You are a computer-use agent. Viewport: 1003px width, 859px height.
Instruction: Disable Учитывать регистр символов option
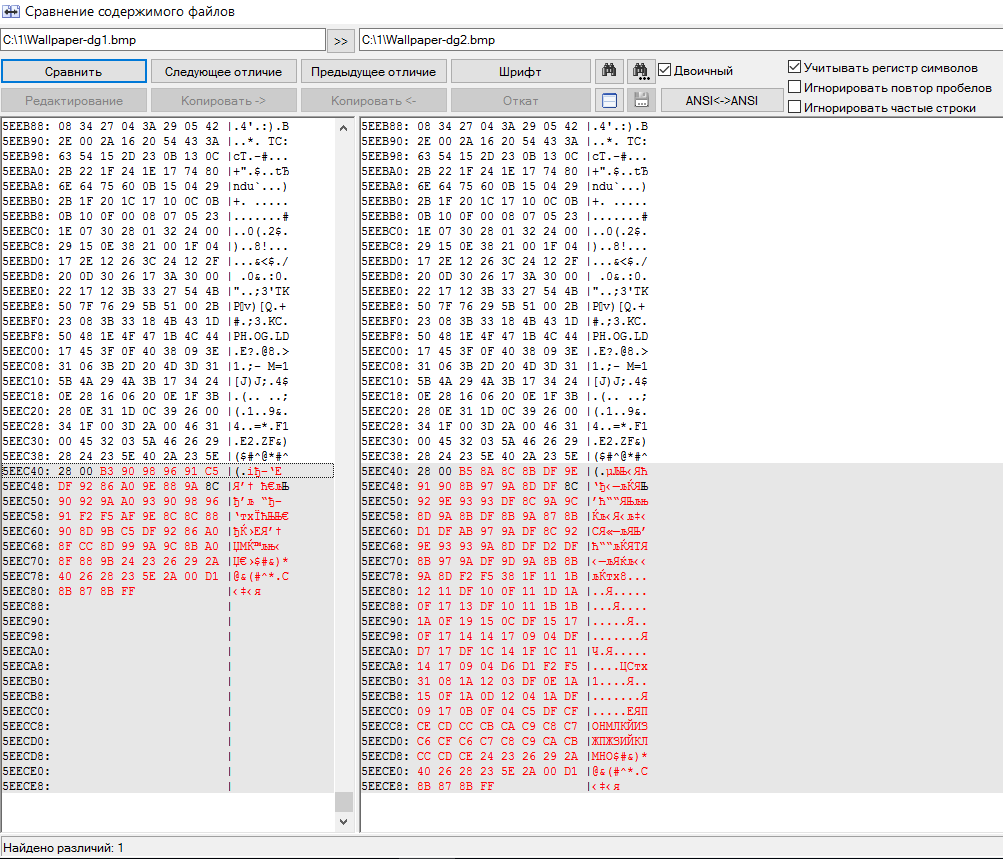[x=795, y=67]
